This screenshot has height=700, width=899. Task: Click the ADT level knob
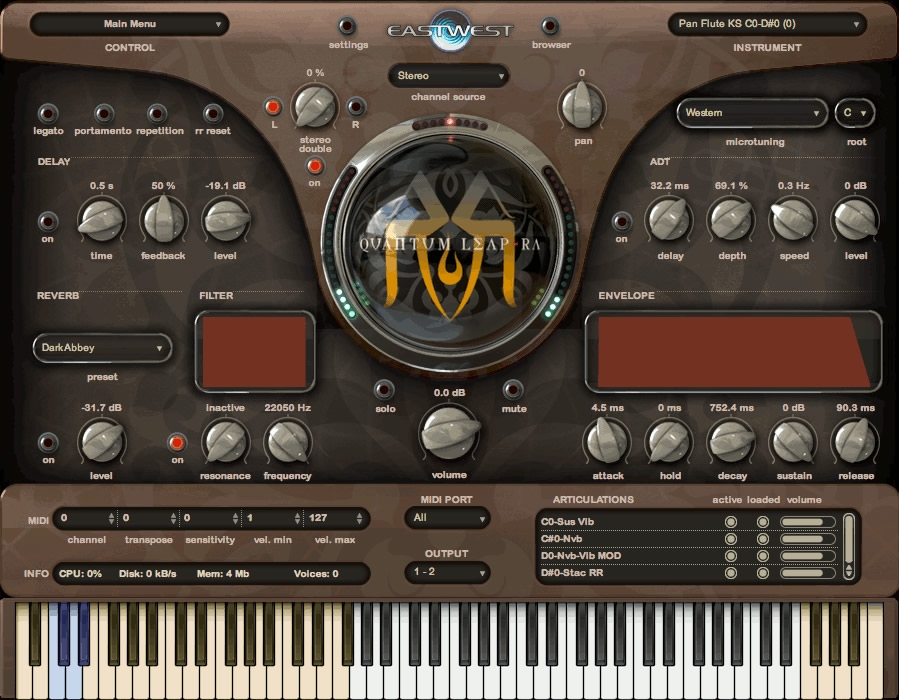[x=855, y=220]
